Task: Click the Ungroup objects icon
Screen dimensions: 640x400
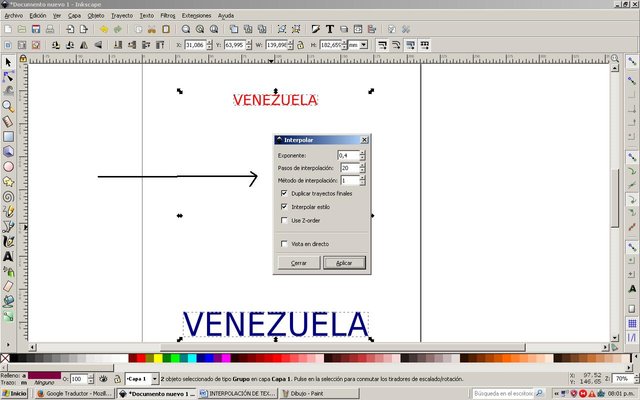Action: (x=296, y=29)
